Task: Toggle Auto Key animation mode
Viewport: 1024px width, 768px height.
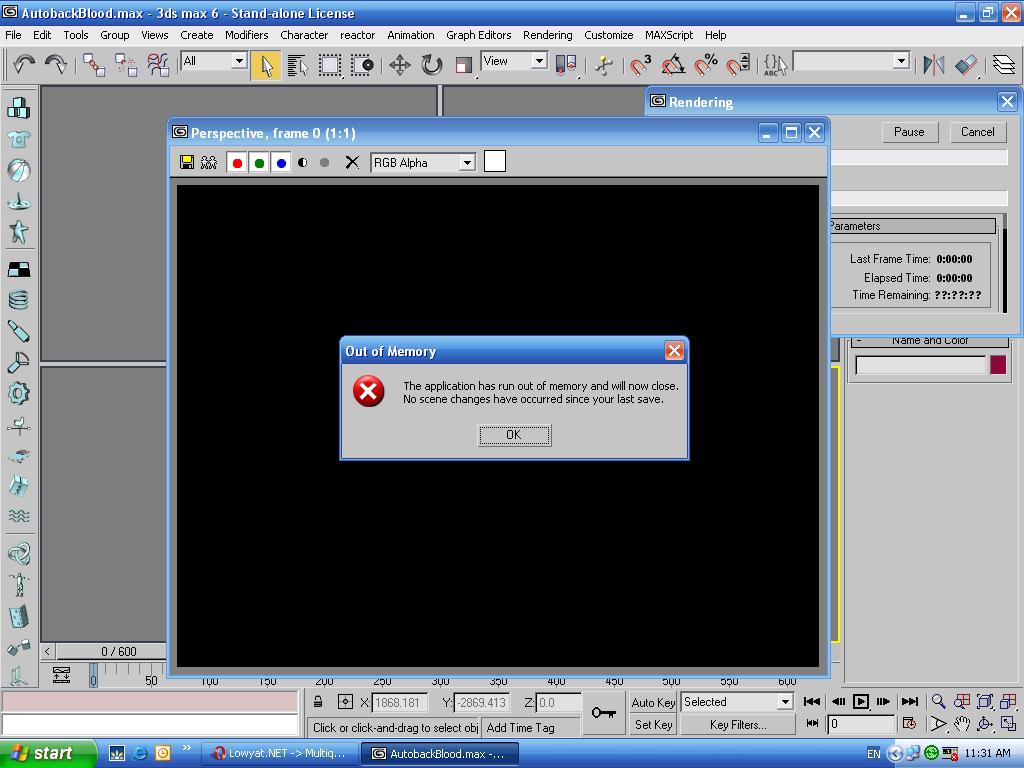Action: tap(652, 702)
